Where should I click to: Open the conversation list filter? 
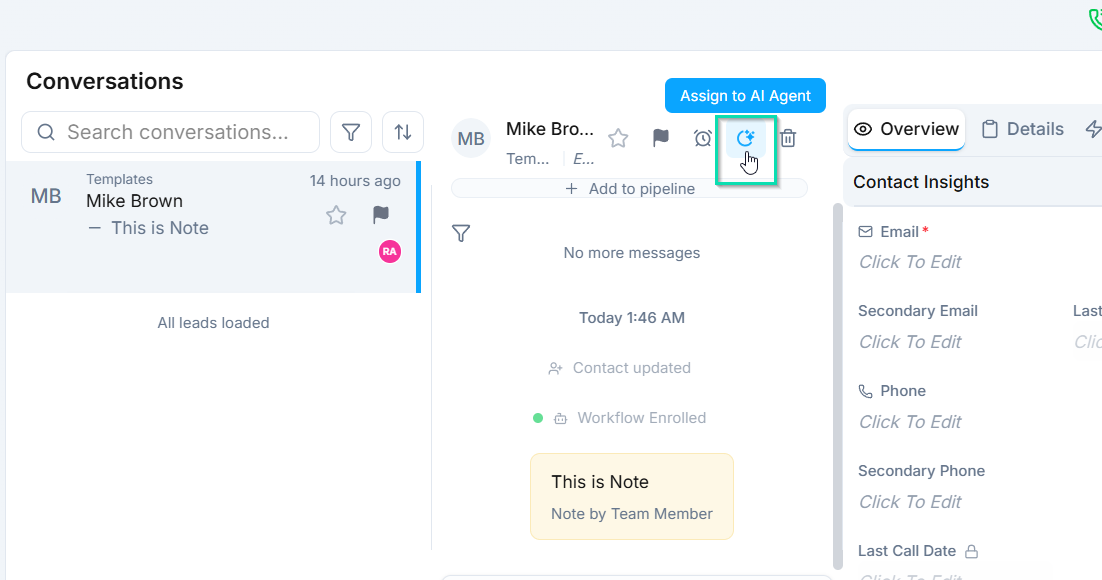[x=351, y=132]
